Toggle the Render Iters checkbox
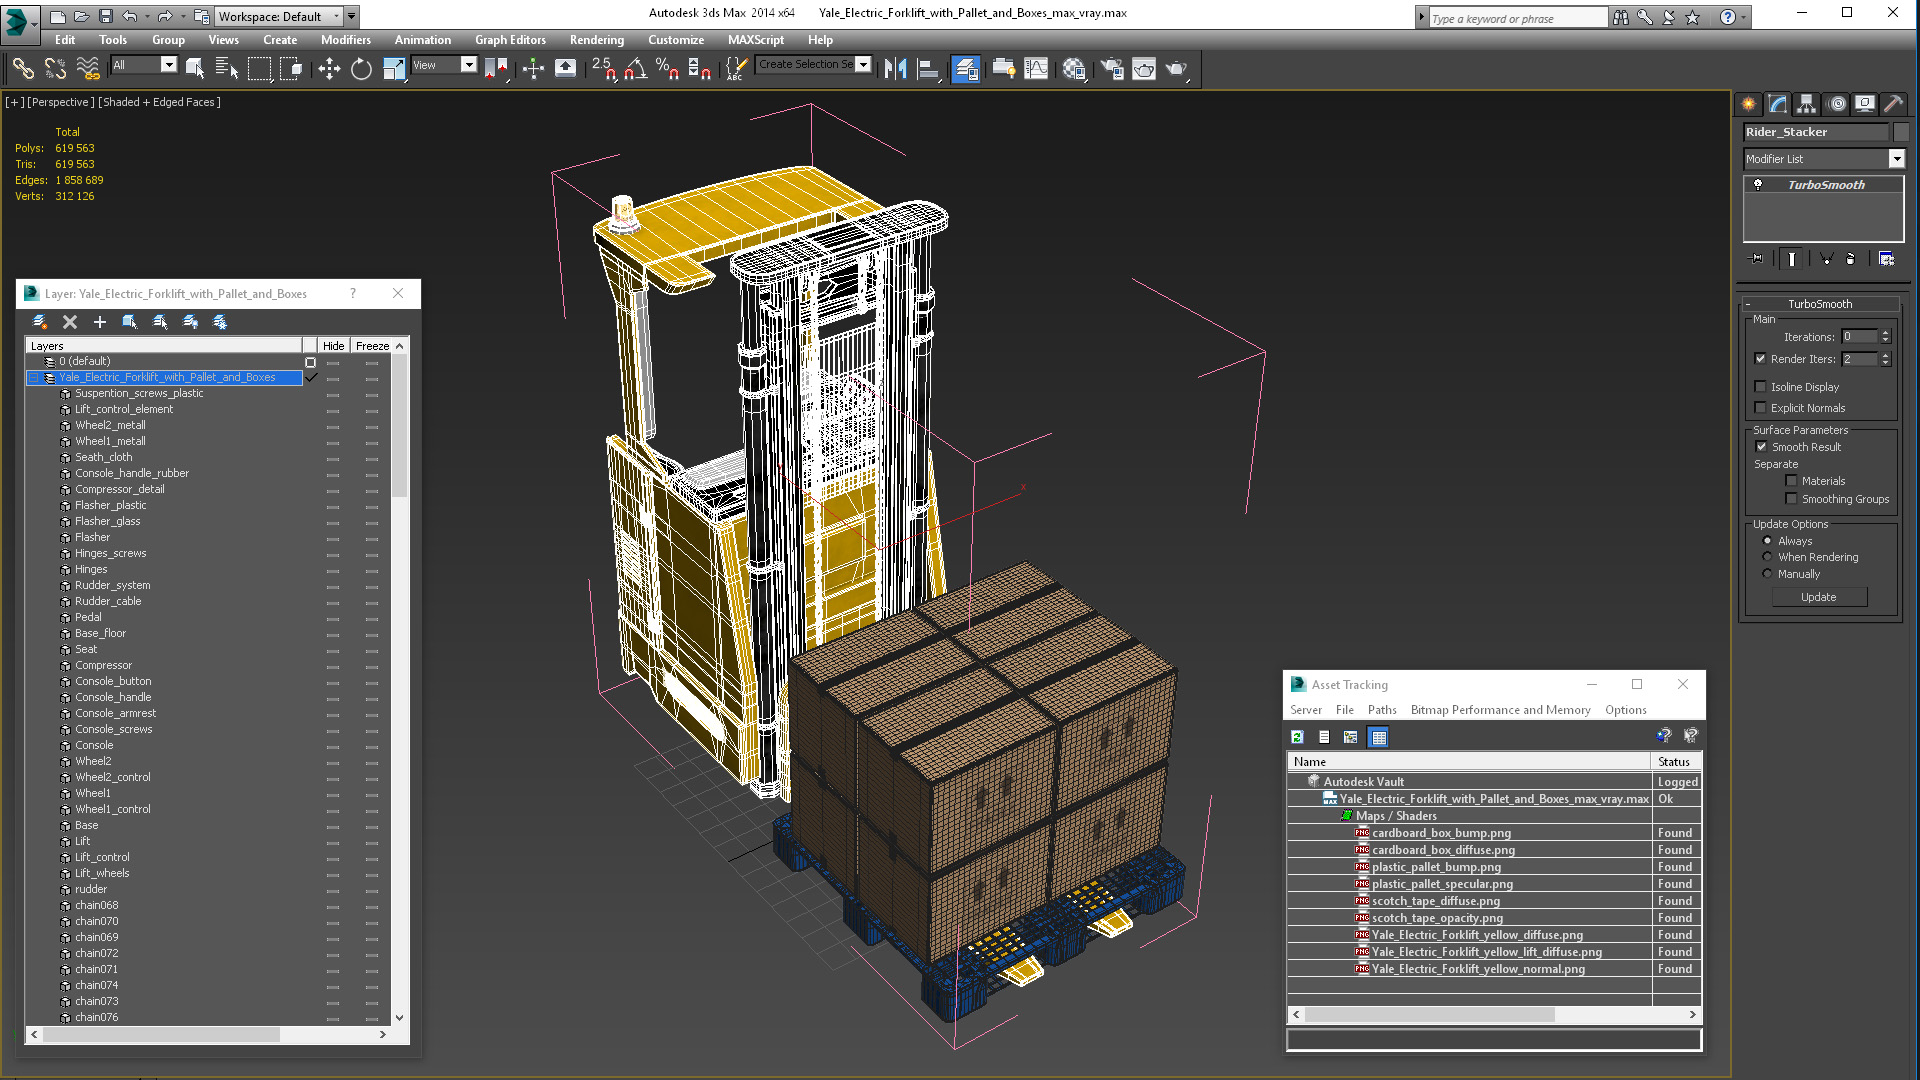1920x1080 pixels. 1760,359
